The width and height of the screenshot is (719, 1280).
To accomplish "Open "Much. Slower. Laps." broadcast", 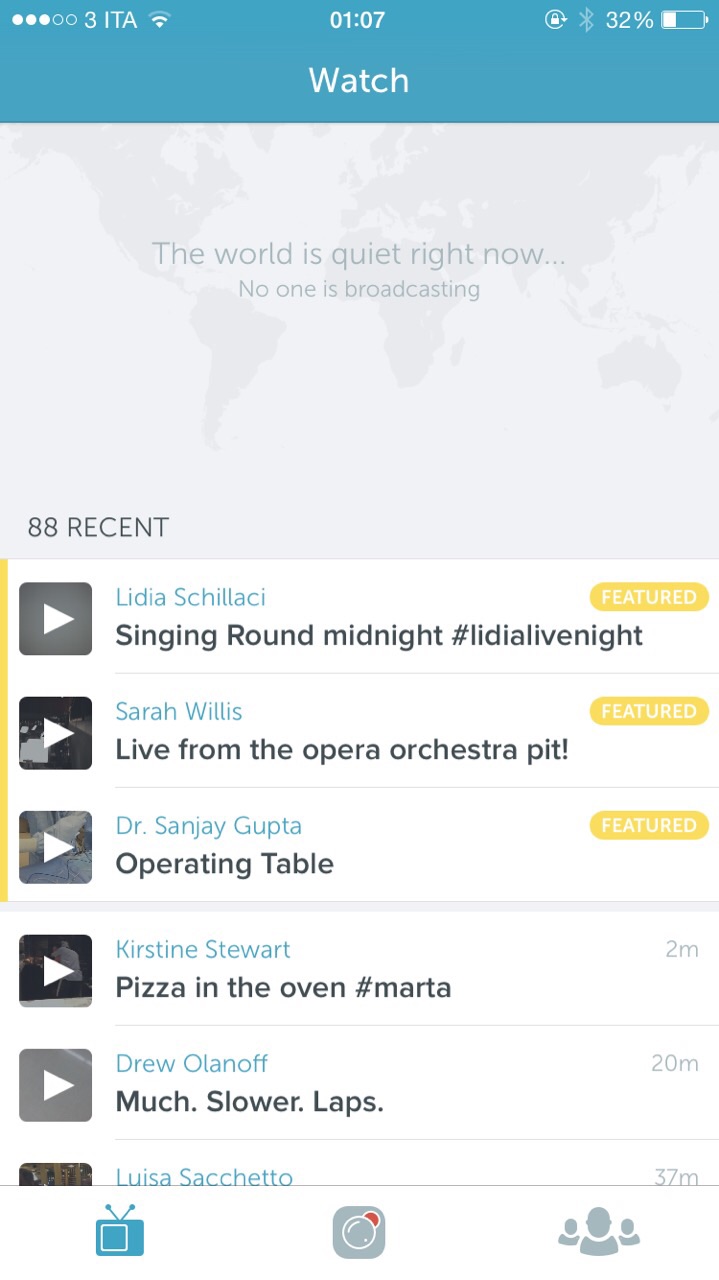I will (250, 1102).
